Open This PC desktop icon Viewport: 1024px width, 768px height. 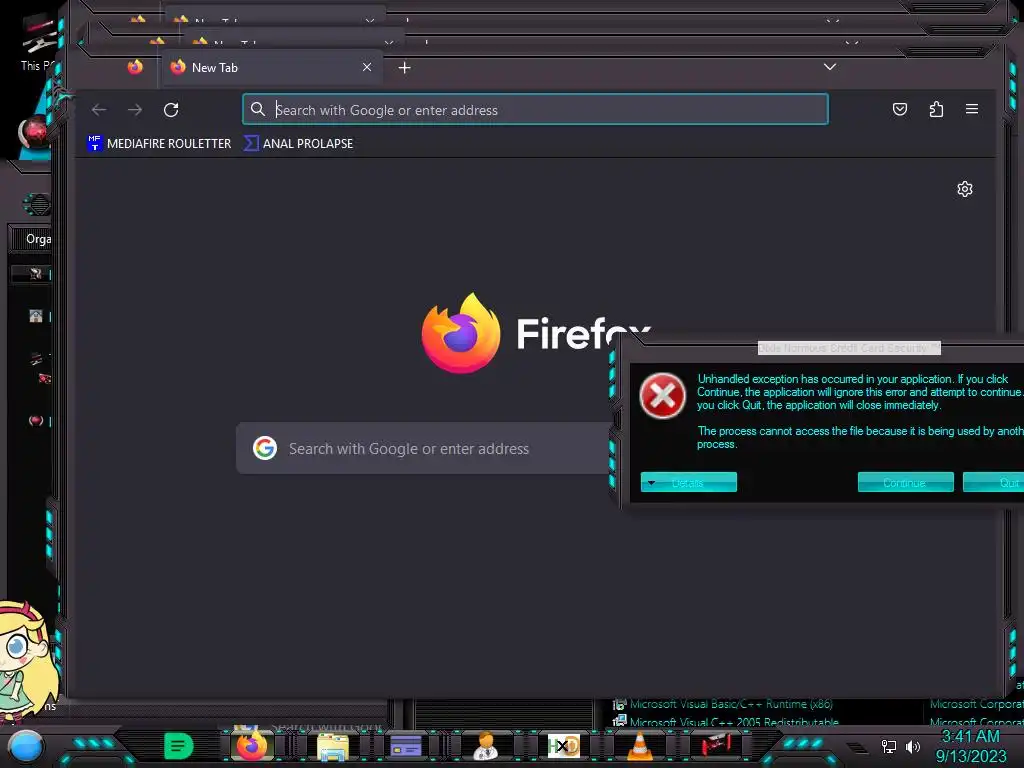tap(38, 40)
